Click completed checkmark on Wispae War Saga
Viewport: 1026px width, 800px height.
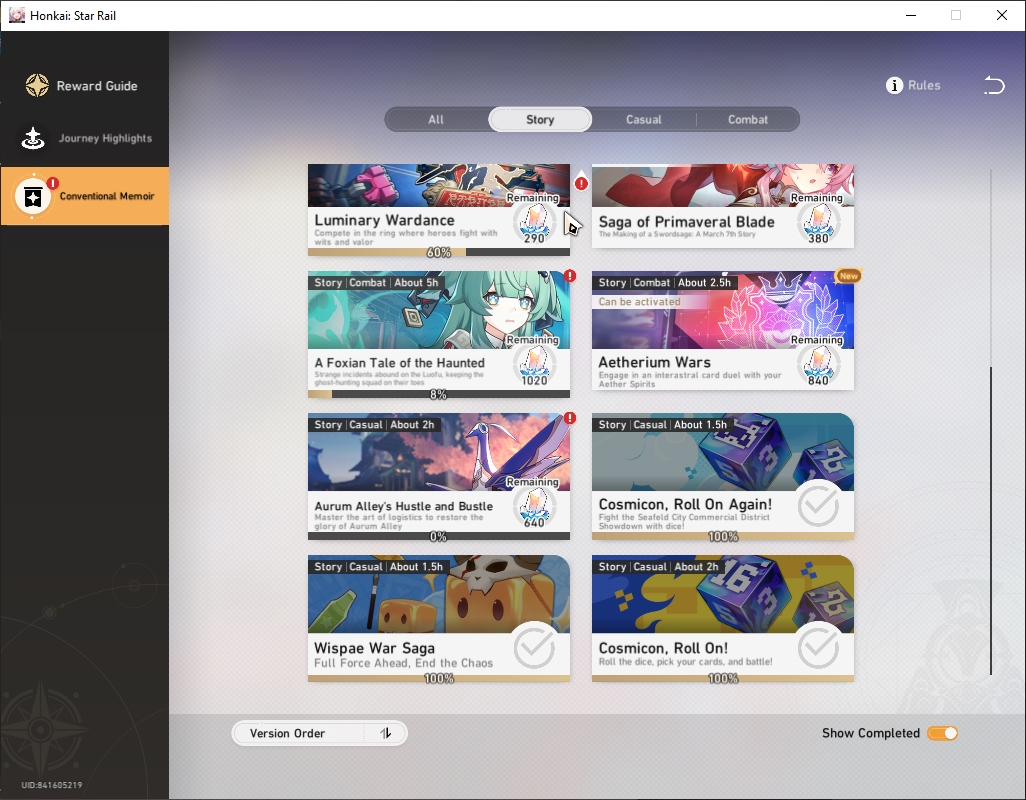coord(535,646)
